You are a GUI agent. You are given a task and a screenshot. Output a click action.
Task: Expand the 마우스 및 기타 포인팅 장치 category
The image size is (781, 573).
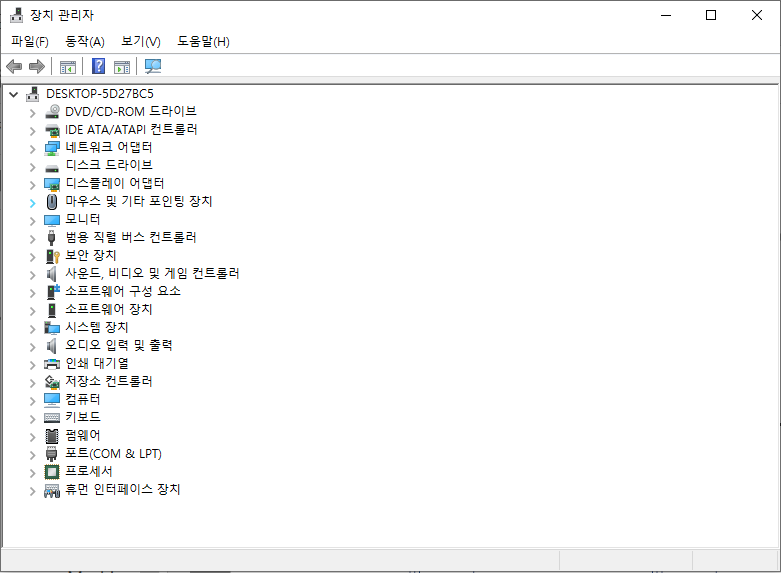[x=32, y=203]
